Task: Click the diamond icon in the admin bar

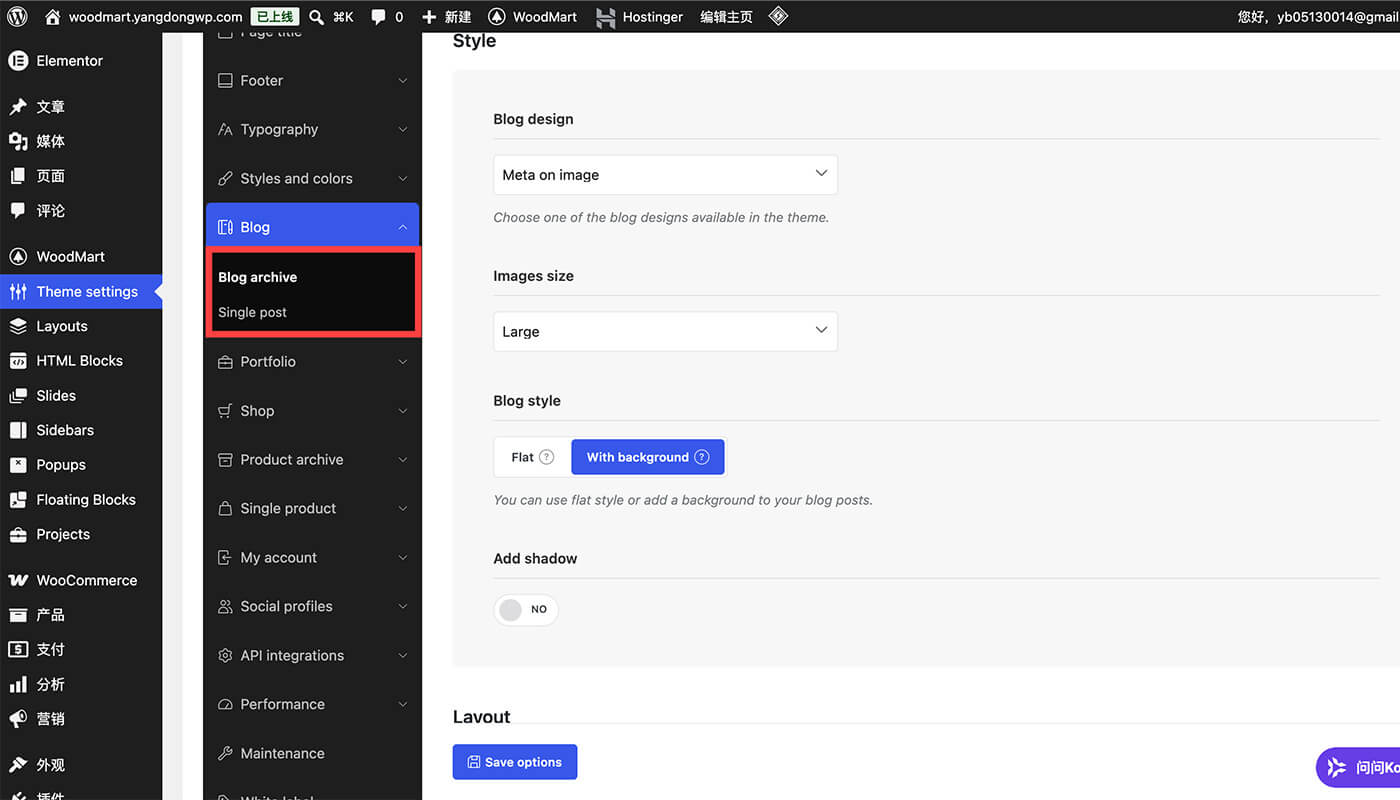Action: (778, 16)
